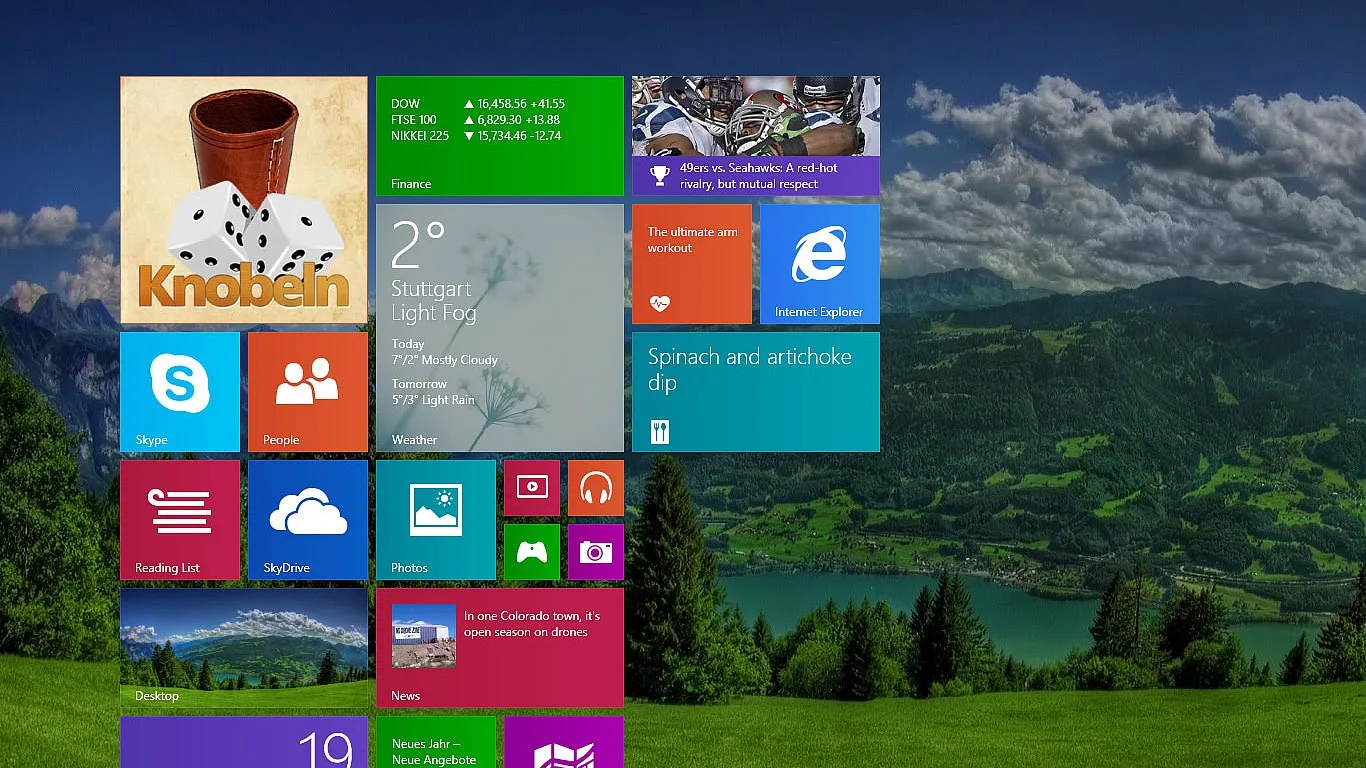Open the small Video tile

pos(532,488)
